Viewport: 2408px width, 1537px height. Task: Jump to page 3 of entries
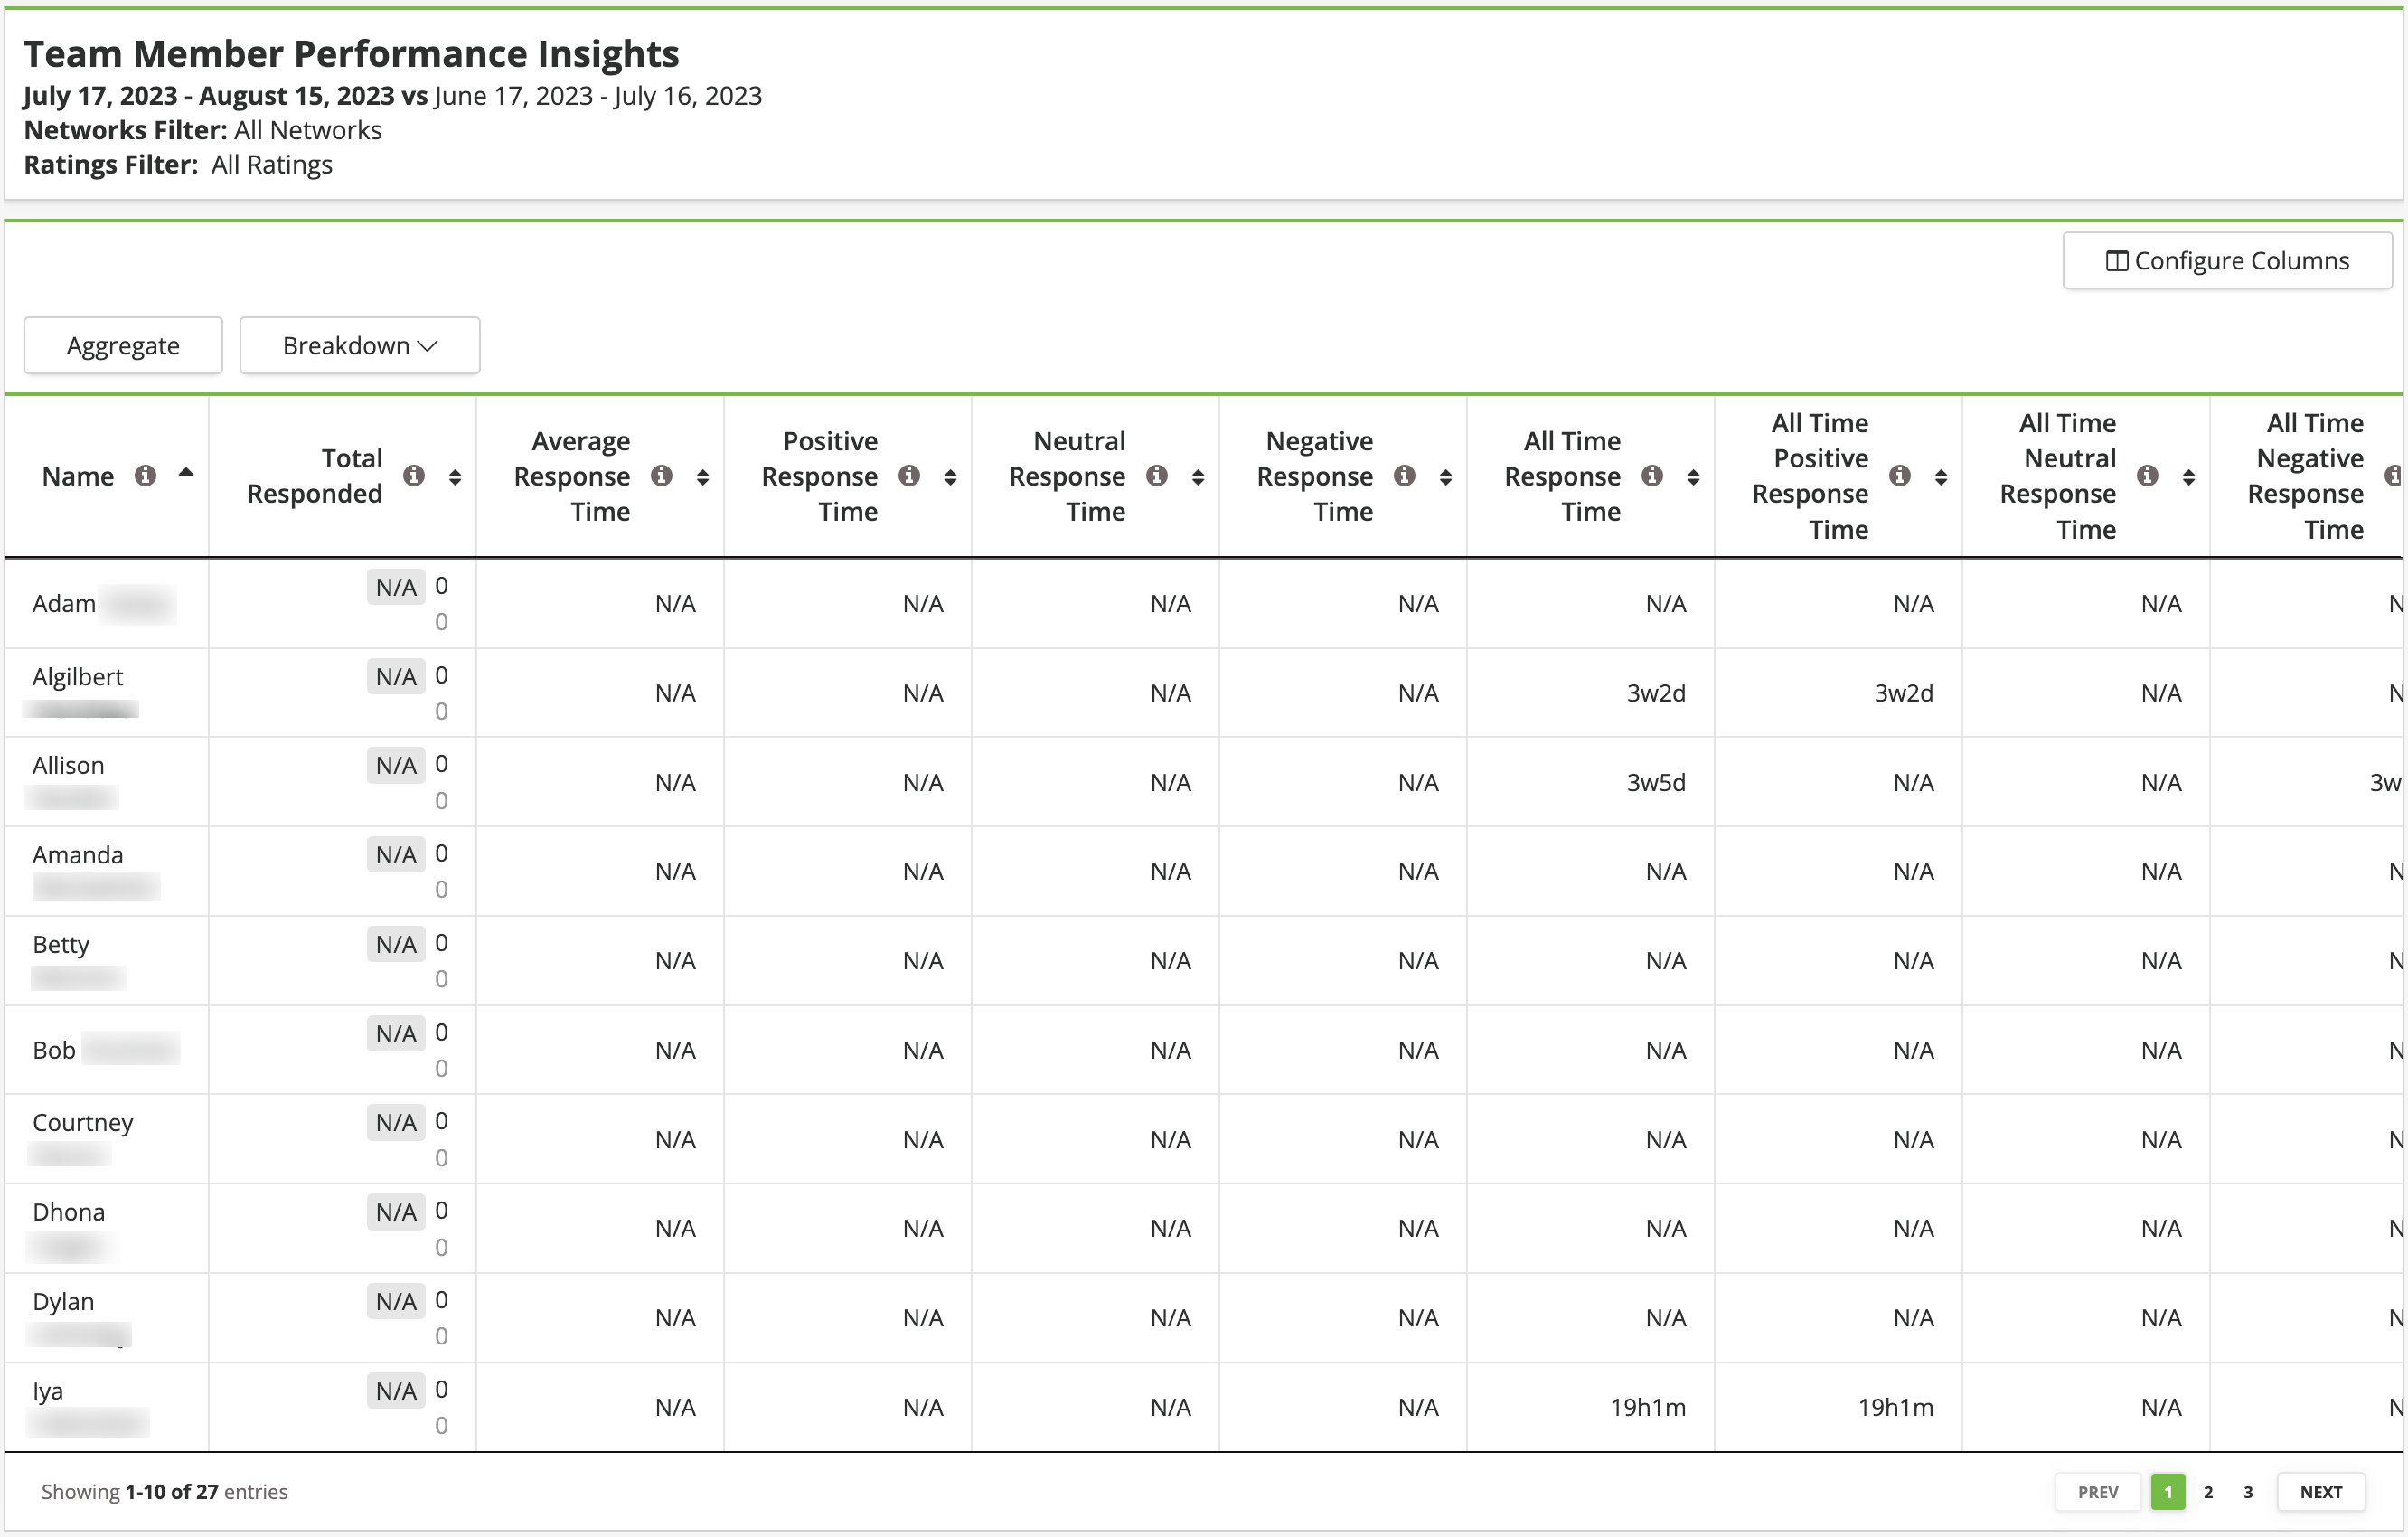coord(2248,1491)
